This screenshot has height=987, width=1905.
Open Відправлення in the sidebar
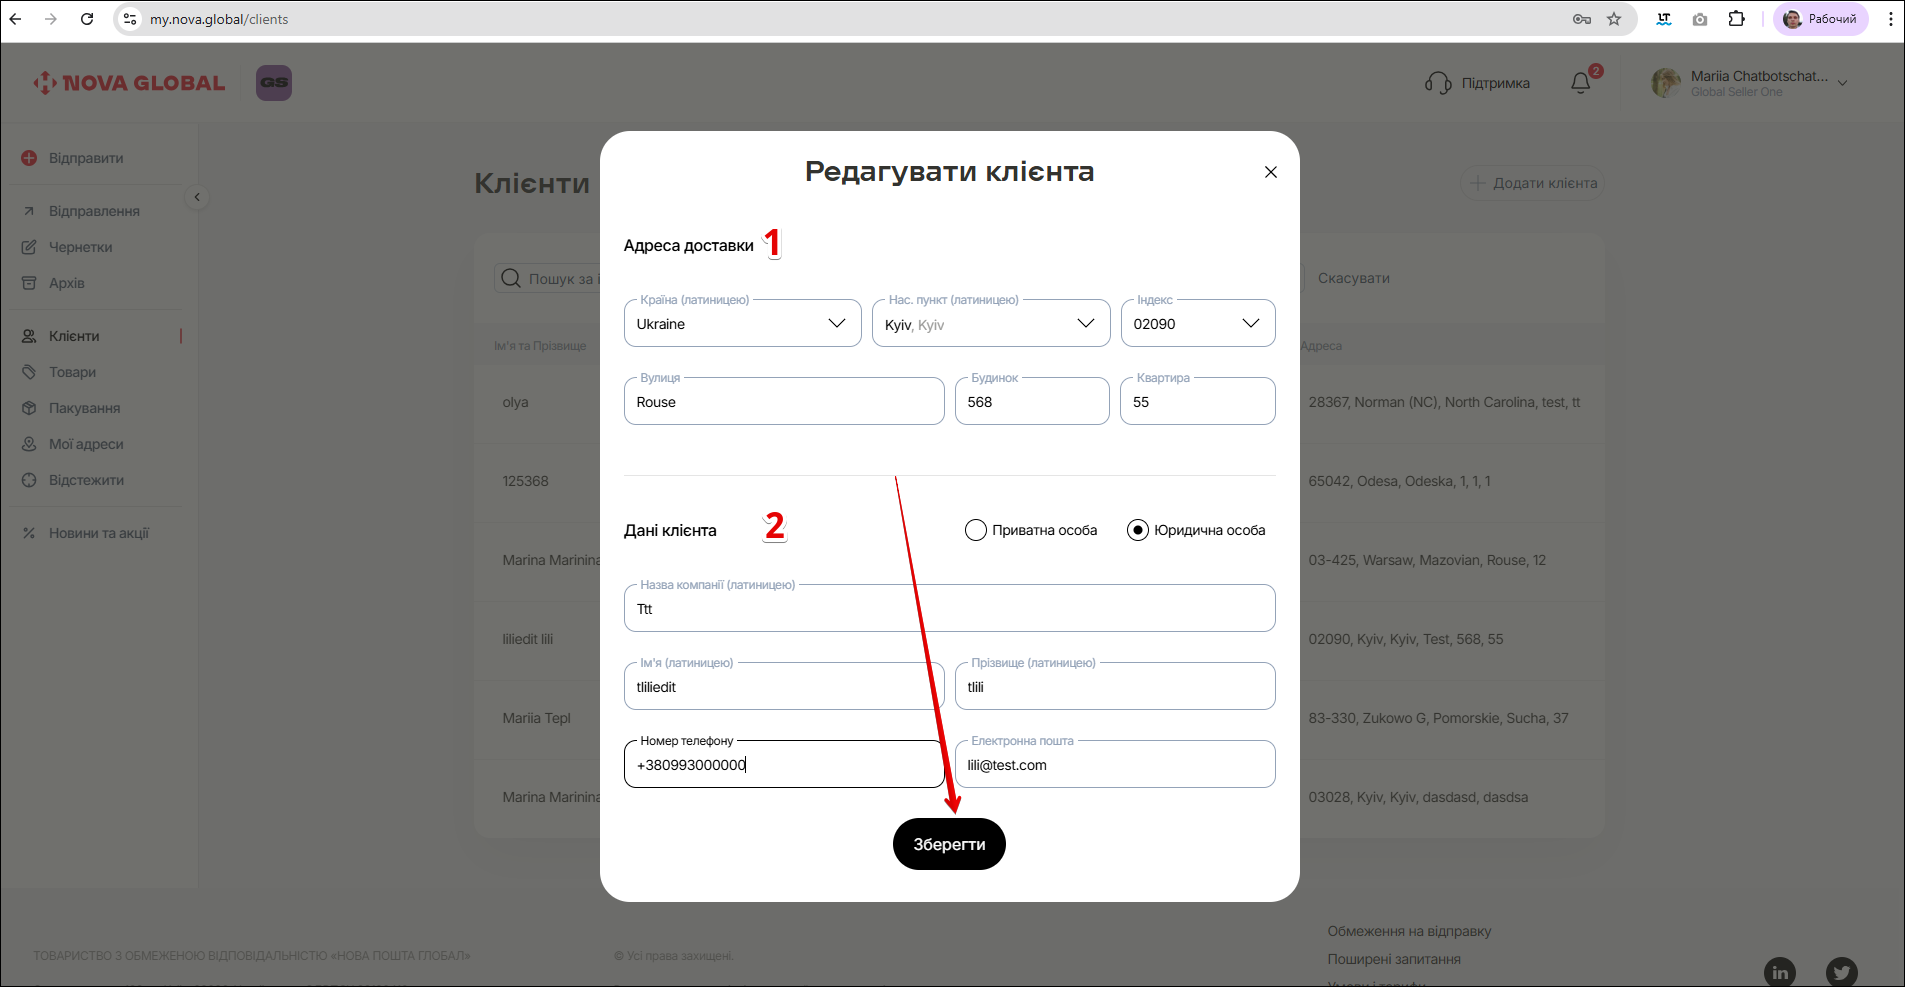pos(82,211)
